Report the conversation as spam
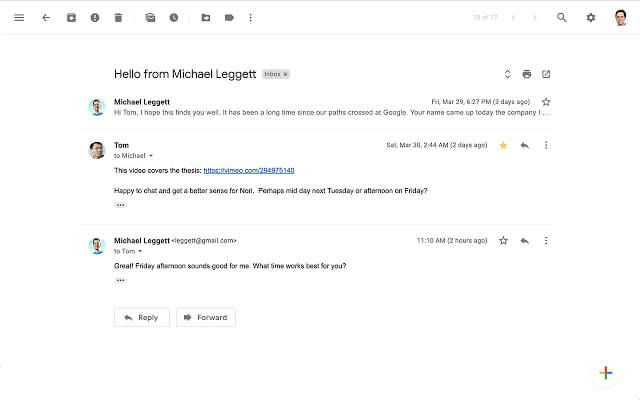The image size is (640, 400). coord(95,18)
